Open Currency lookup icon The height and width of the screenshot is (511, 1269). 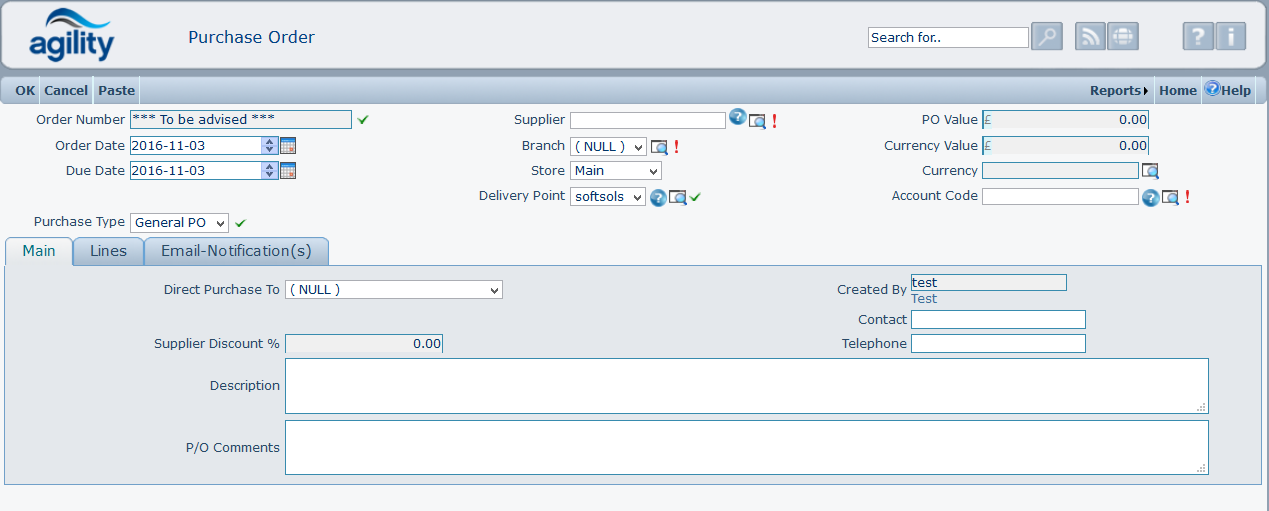click(1150, 171)
